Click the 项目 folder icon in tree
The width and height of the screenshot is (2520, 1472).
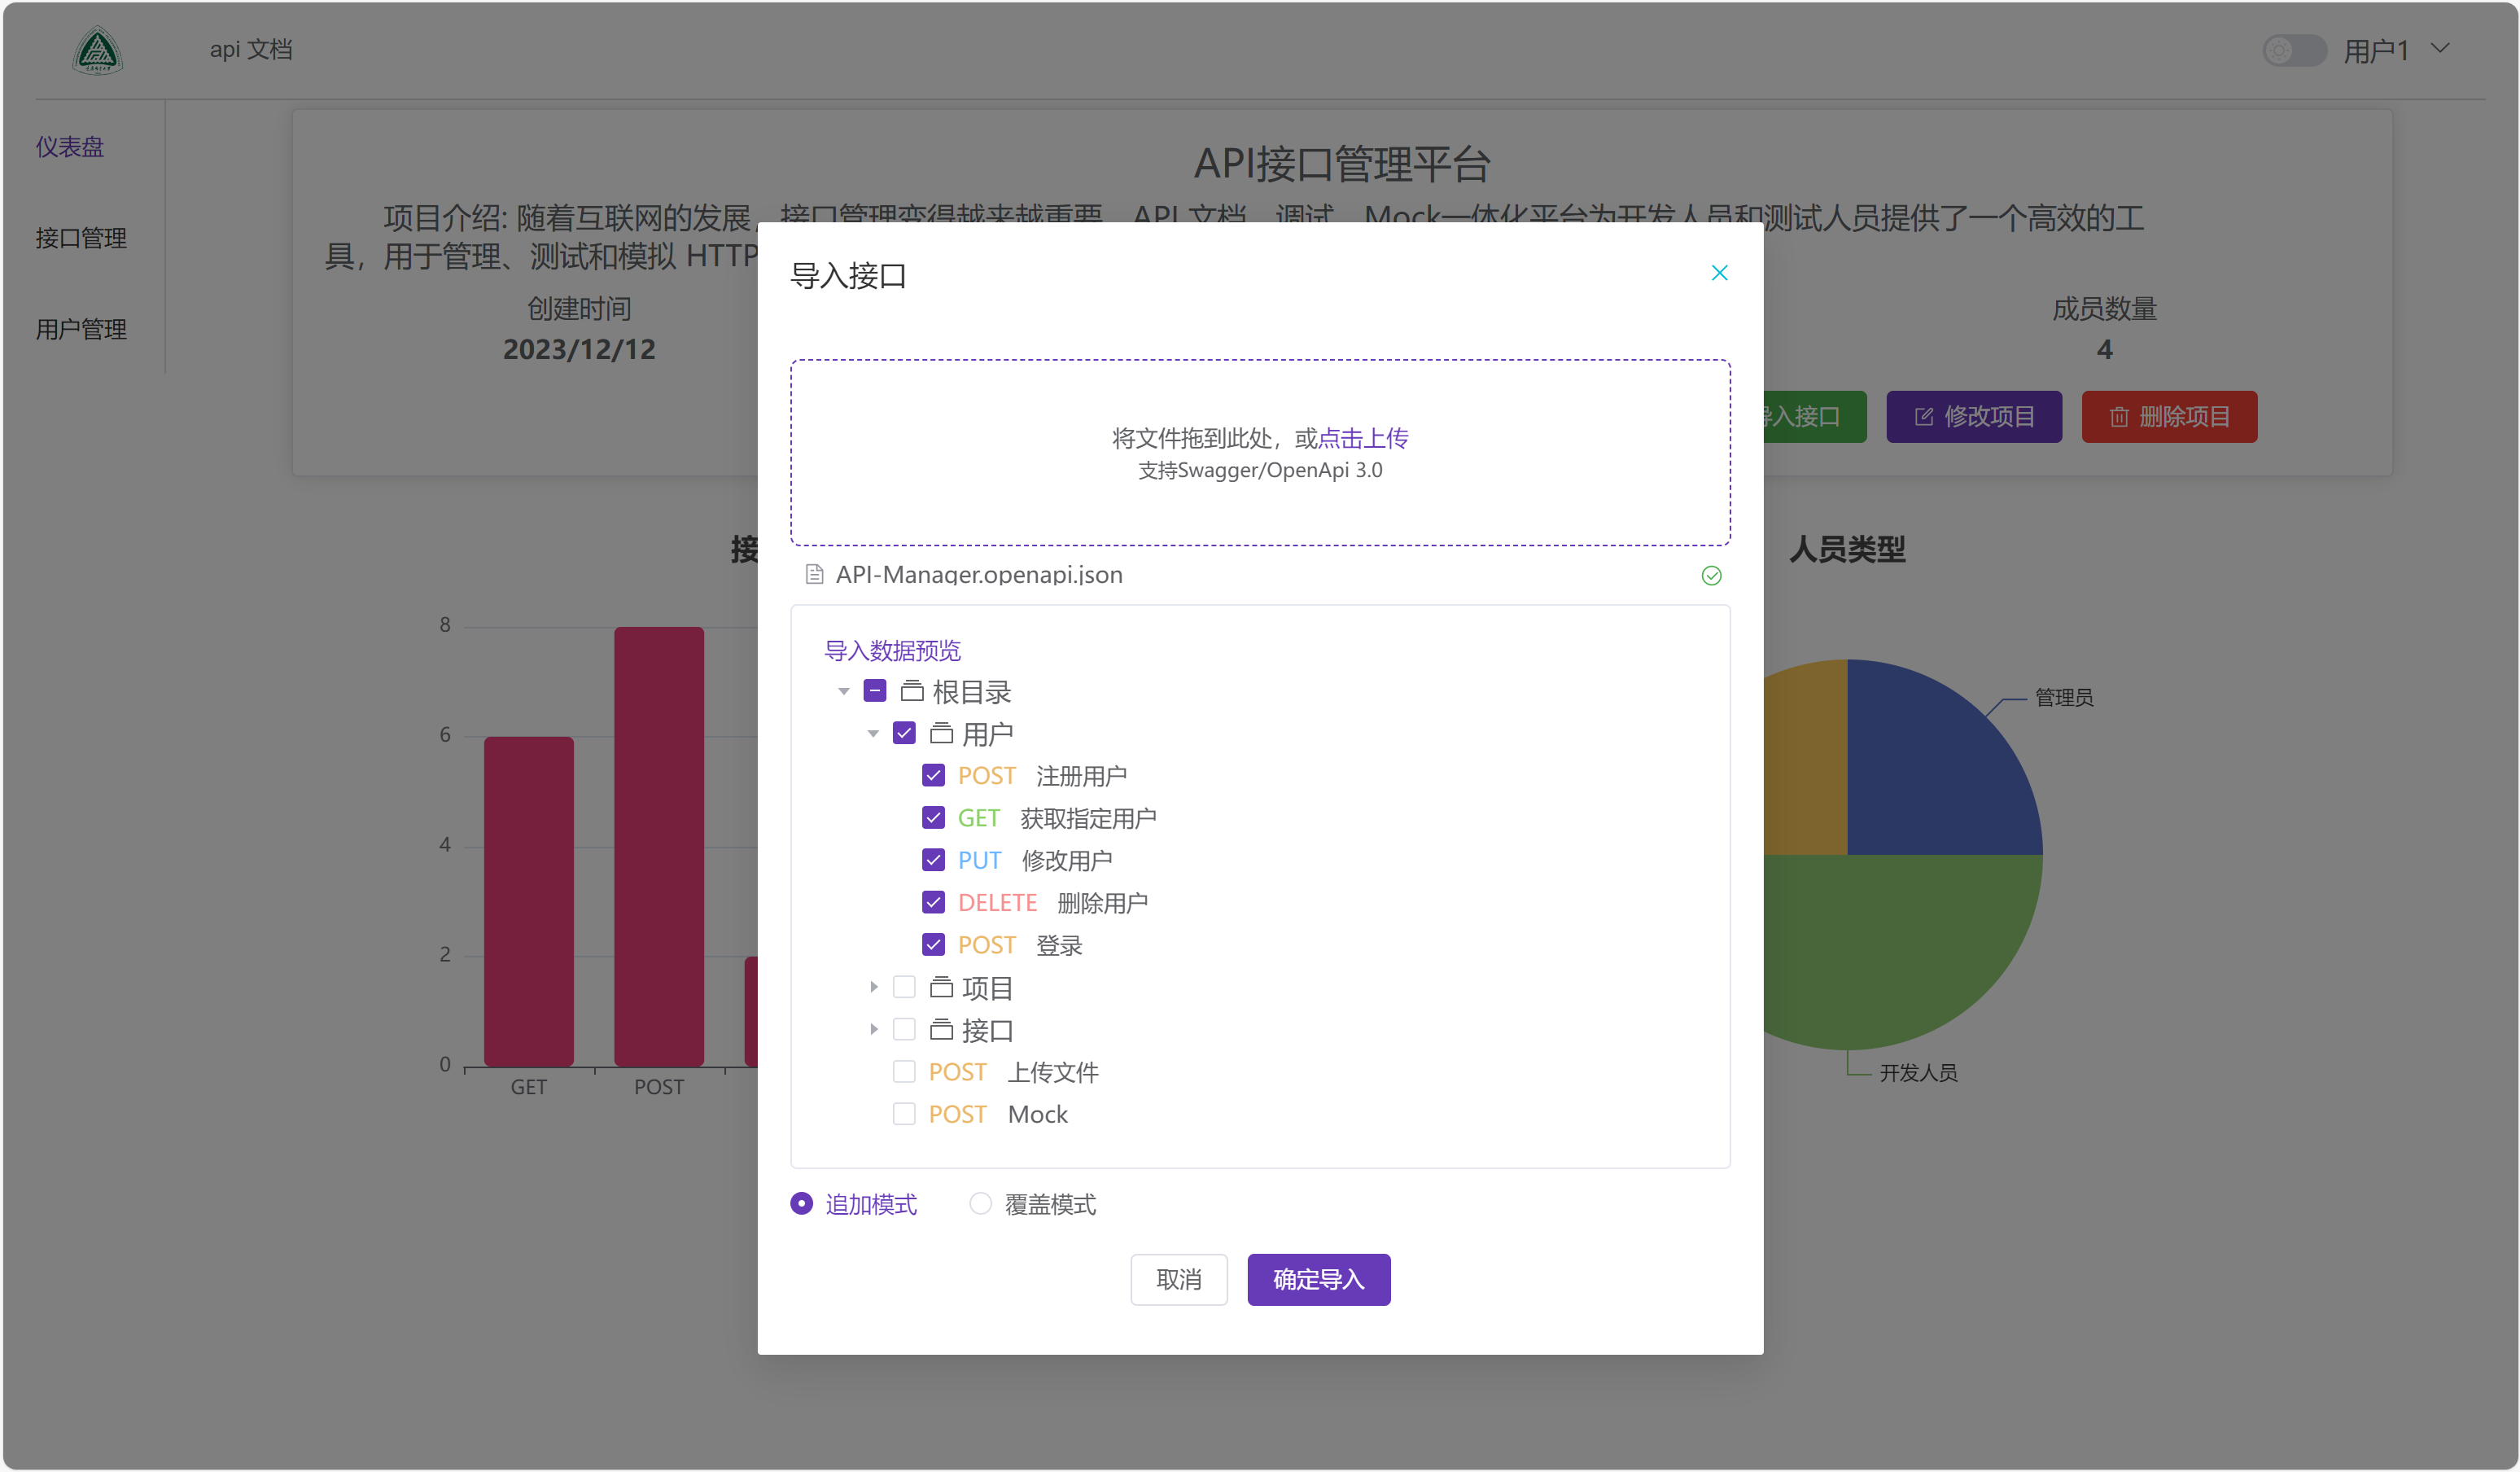[x=941, y=988]
